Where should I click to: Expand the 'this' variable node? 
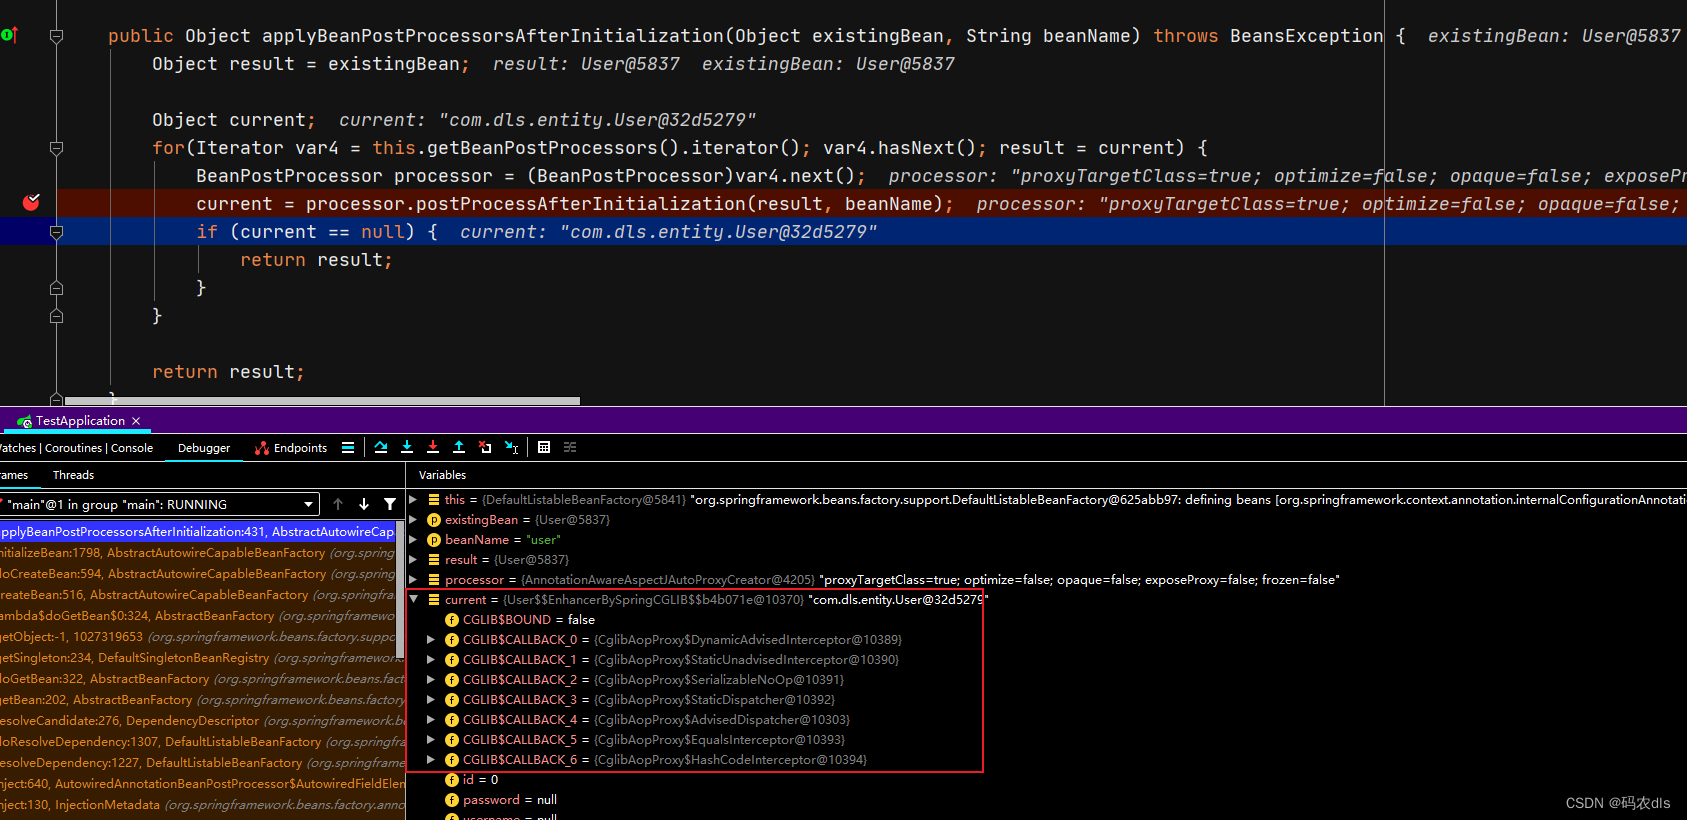click(413, 499)
